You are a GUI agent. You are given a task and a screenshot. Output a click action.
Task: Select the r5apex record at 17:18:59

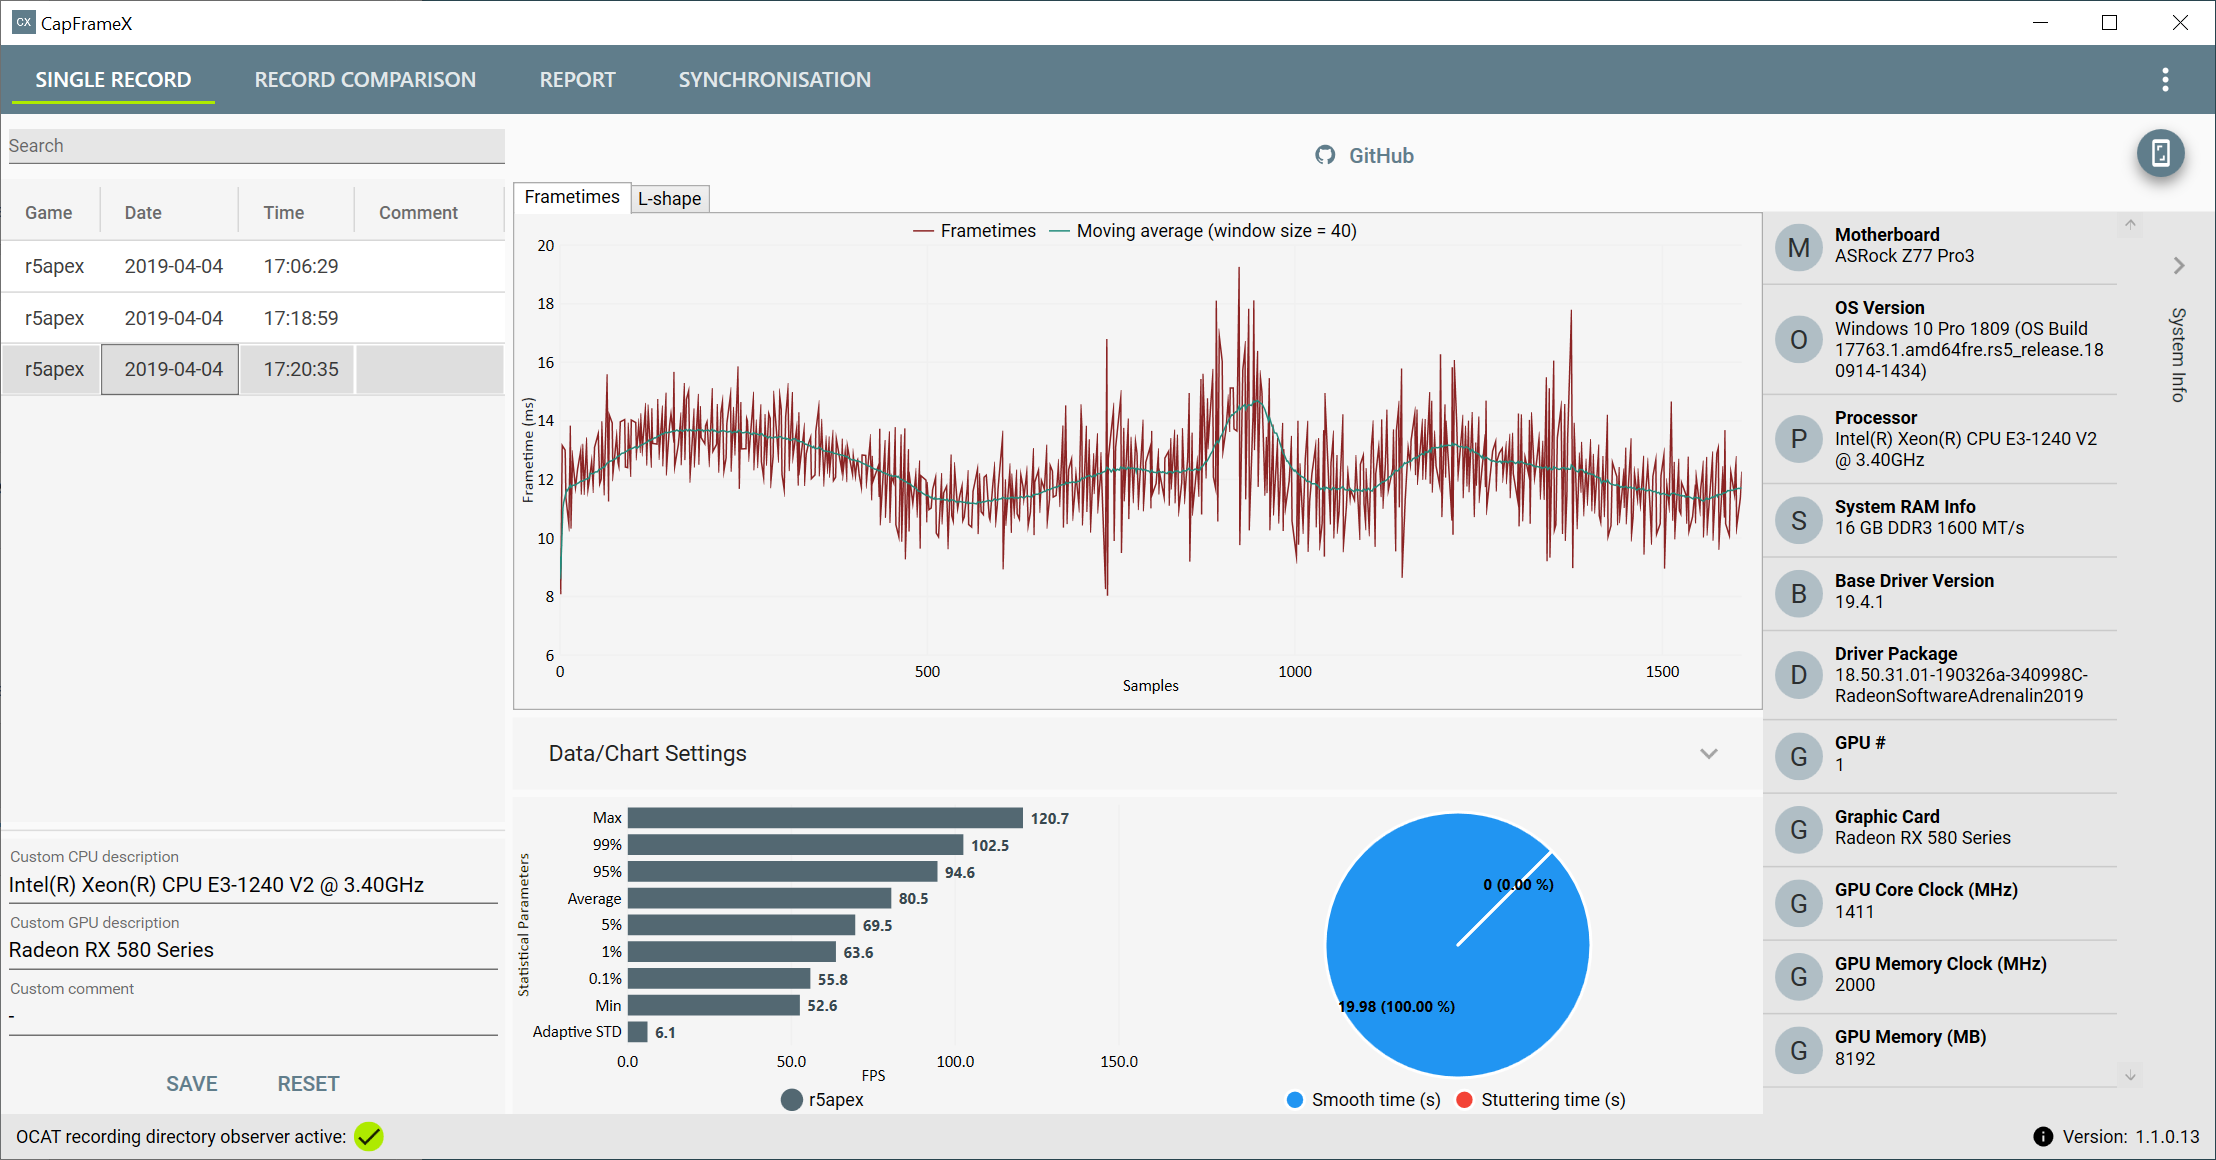252,318
